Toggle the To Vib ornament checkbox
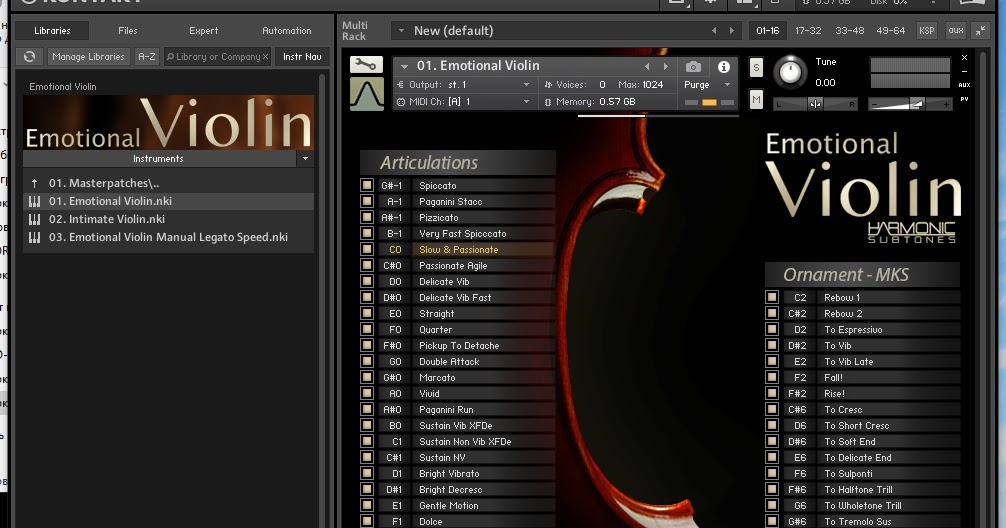The image size is (1006, 528). [x=772, y=345]
